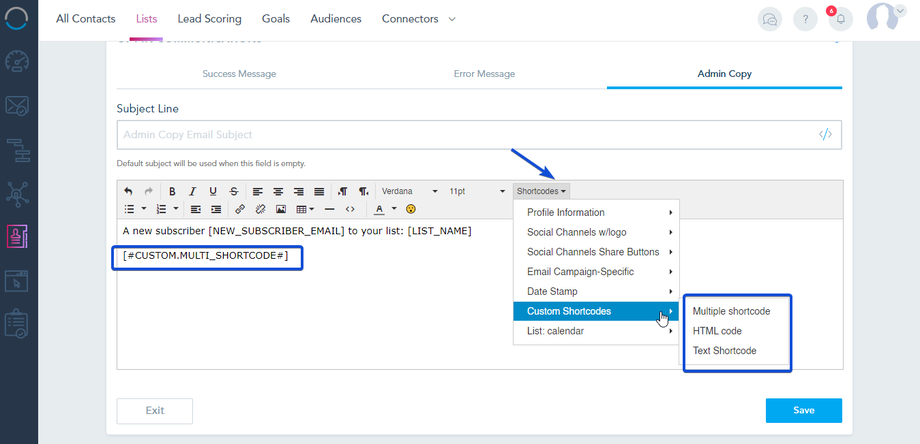Set right-to-left text direction

click(364, 191)
